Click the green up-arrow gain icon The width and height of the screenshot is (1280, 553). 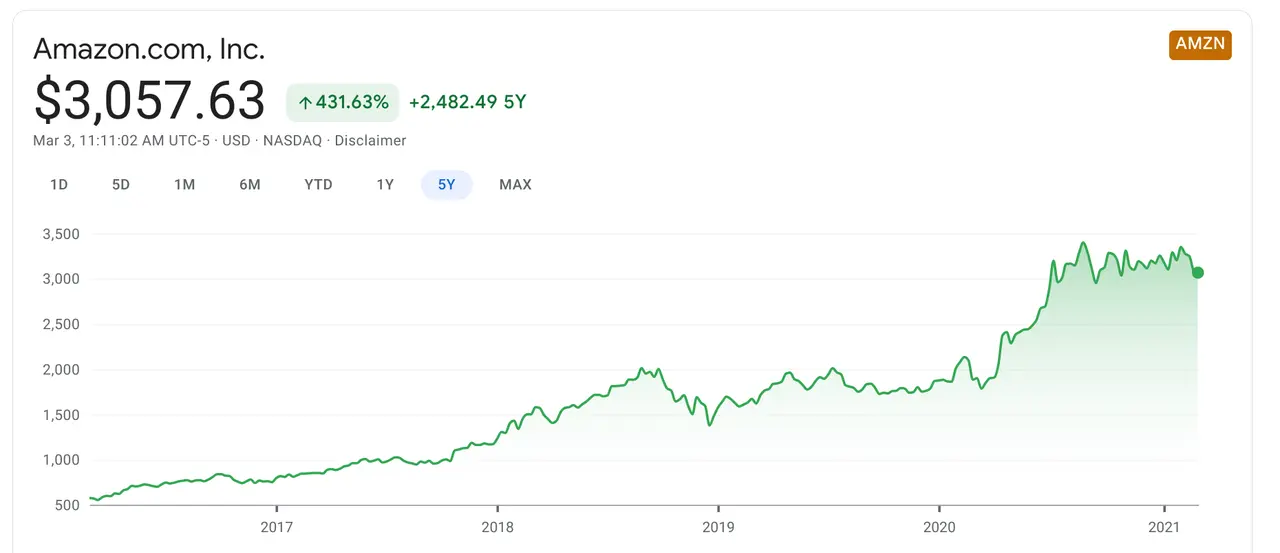[306, 102]
